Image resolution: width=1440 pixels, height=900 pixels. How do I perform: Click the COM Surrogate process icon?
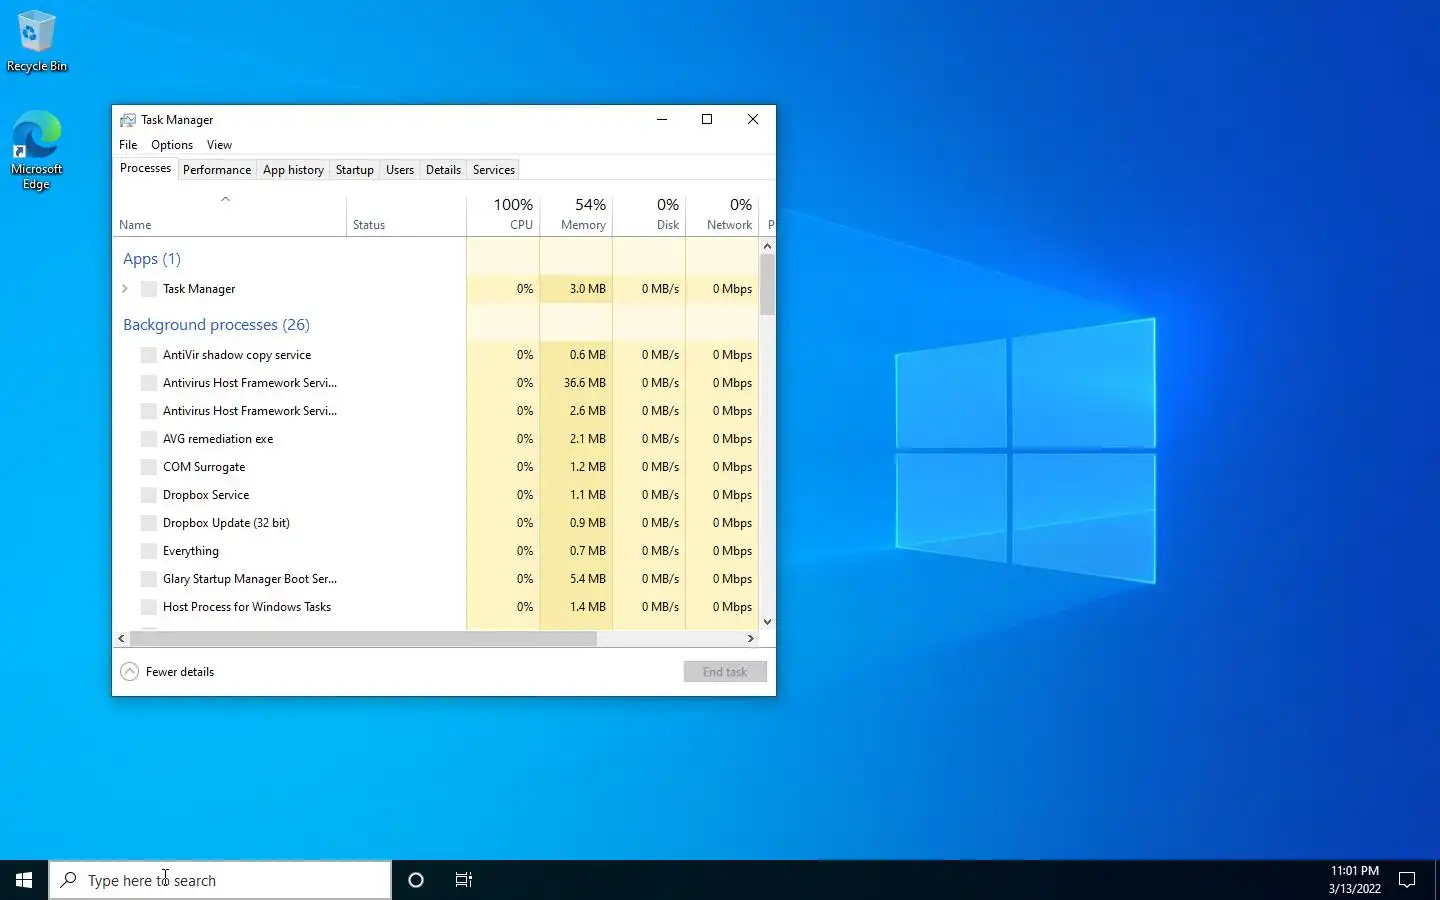click(149, 467)
